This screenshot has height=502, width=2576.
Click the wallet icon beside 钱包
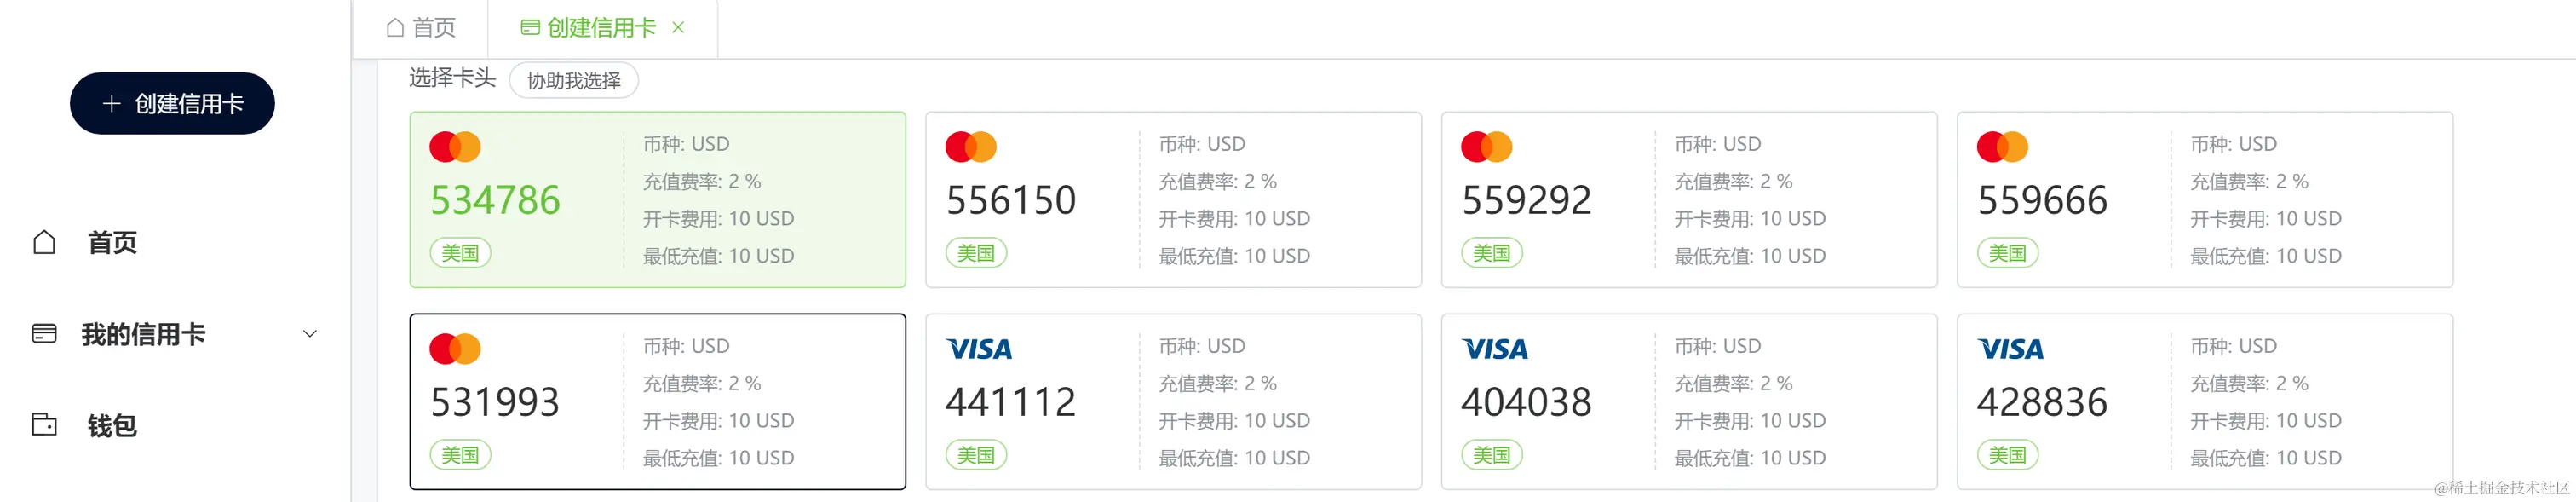[x=44, y=424]
